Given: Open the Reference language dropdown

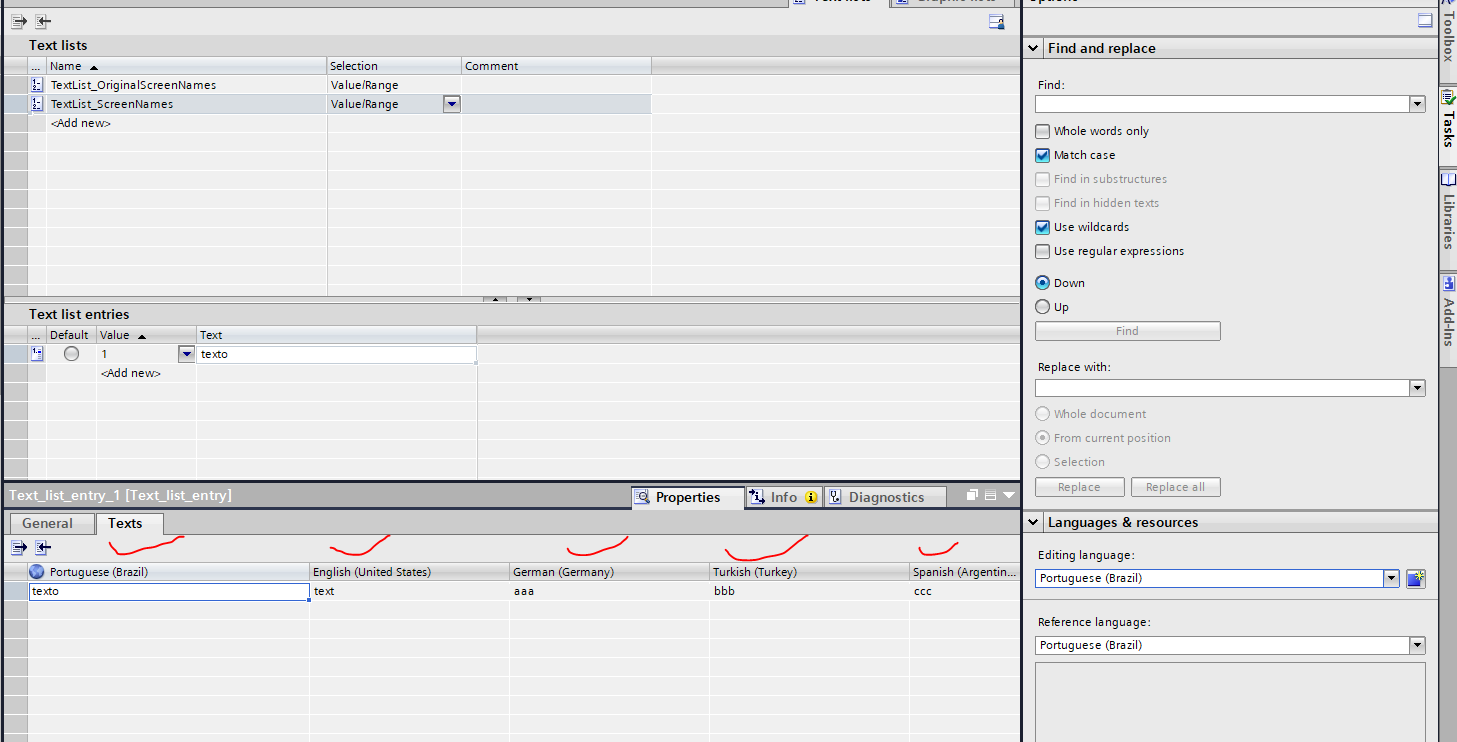Looking at the screenshot, I should [1417, 645].
